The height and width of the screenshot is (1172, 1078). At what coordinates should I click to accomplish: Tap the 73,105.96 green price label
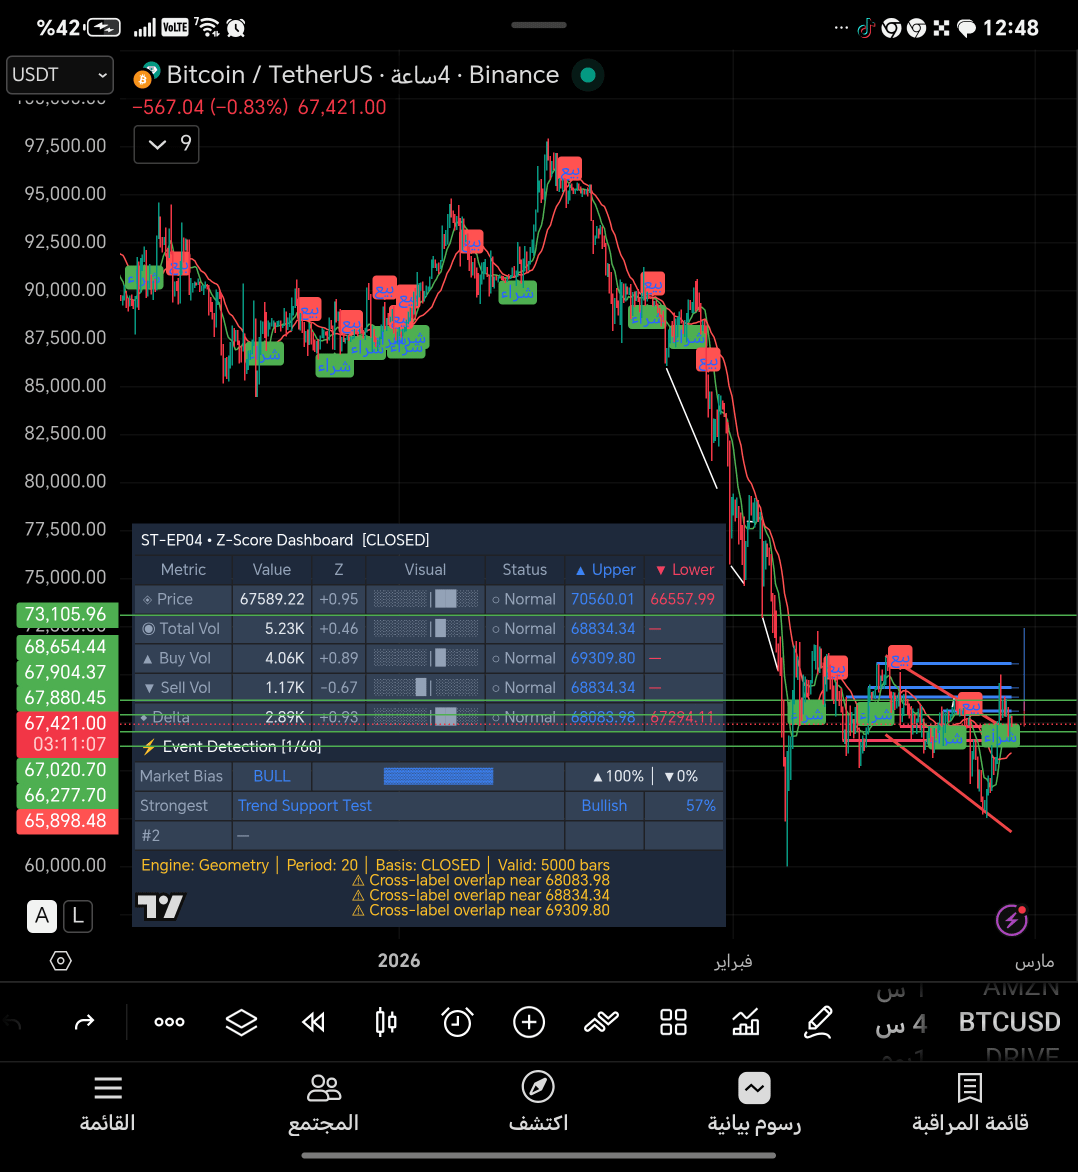tap(67, 614)
